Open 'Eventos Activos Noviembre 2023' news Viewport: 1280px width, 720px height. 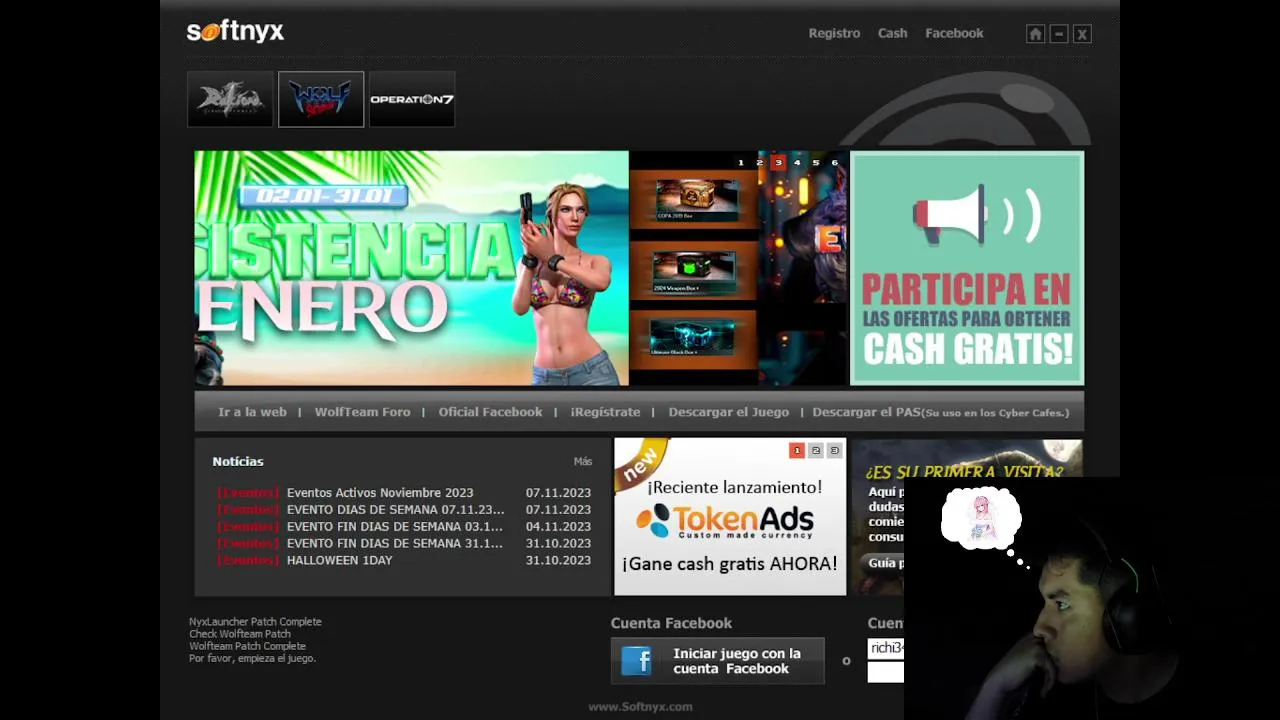(380, 493)
